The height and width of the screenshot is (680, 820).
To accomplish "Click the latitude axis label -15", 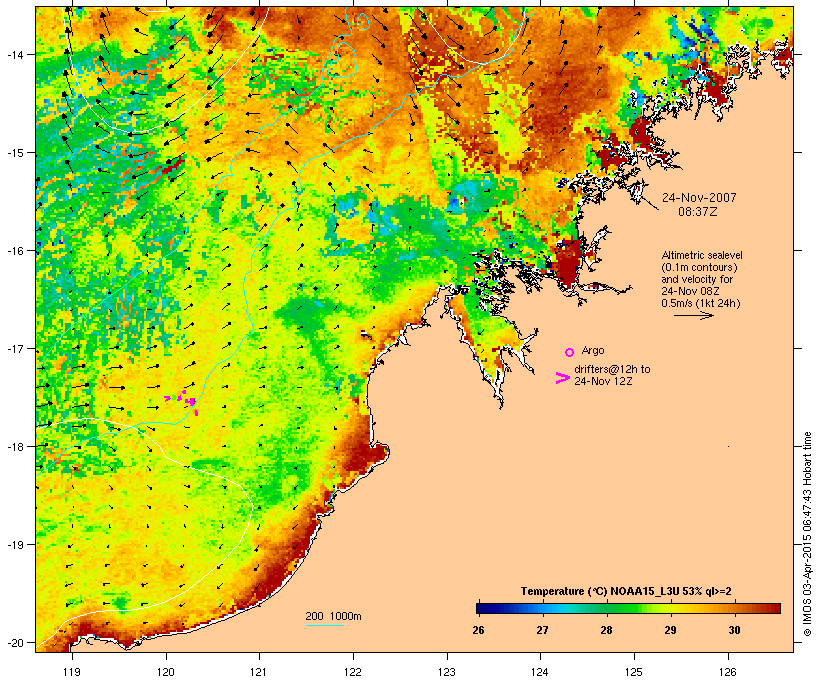I will 15,153.
